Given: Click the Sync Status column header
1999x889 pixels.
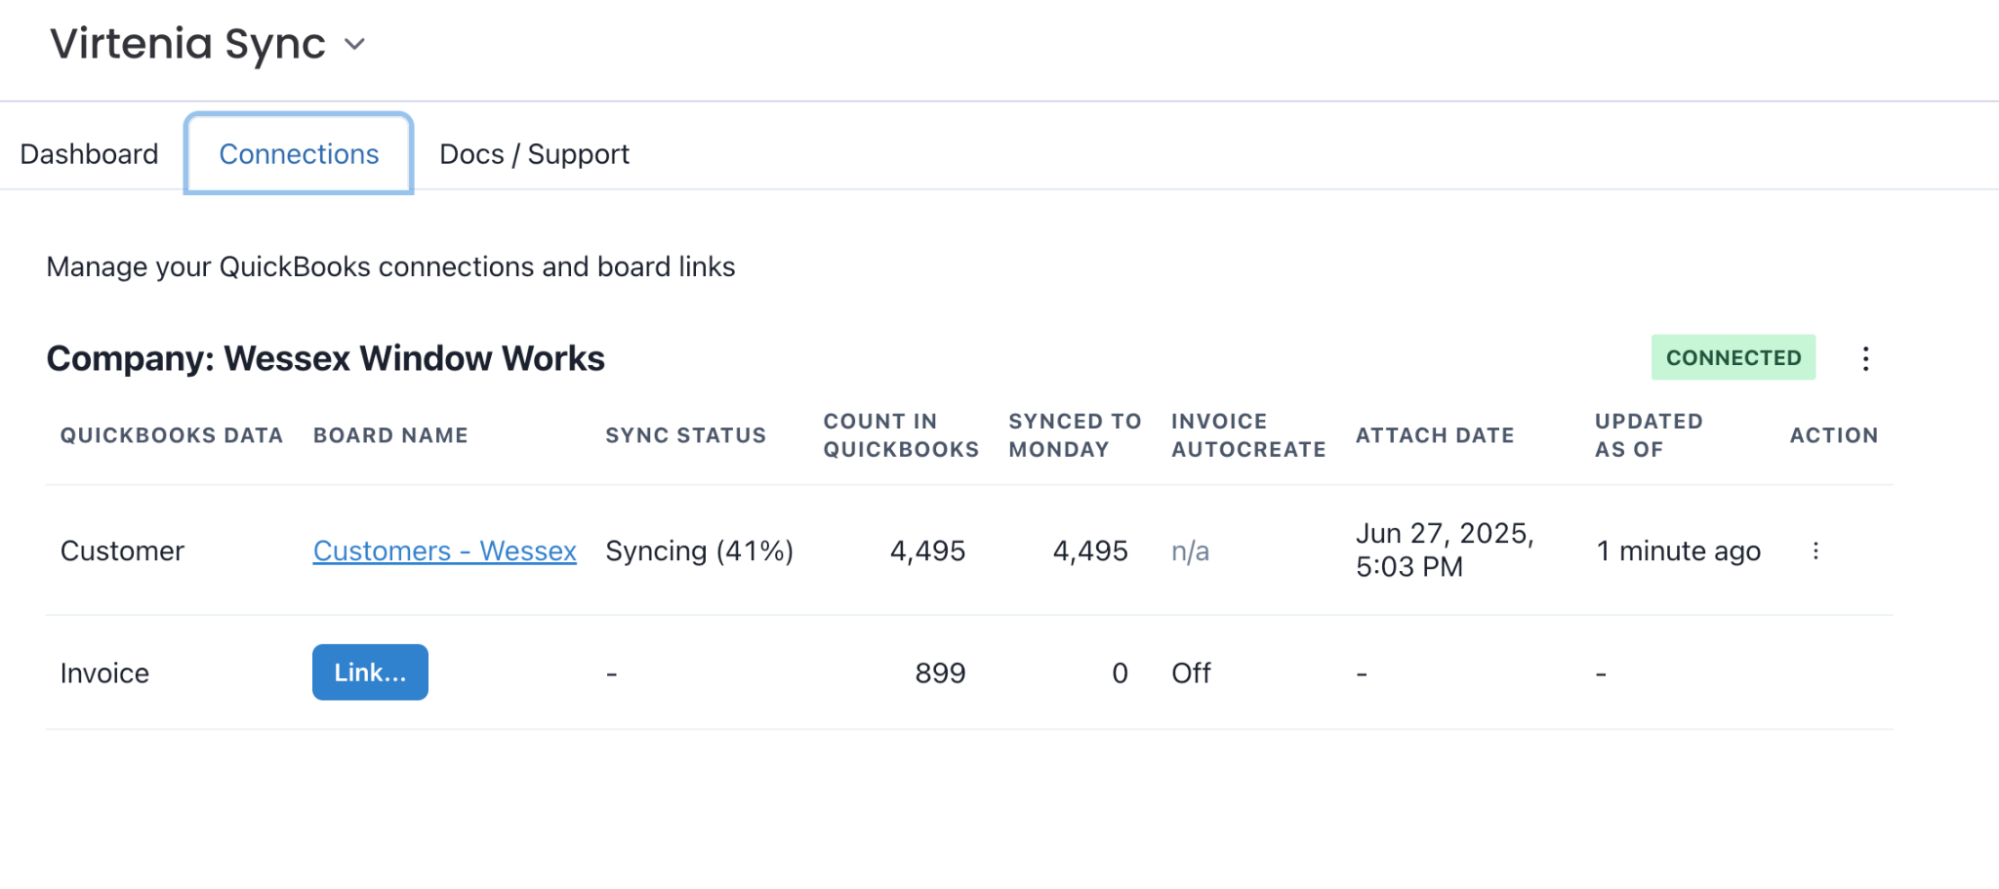Looking at the screenshot, I should click(685, 436).
